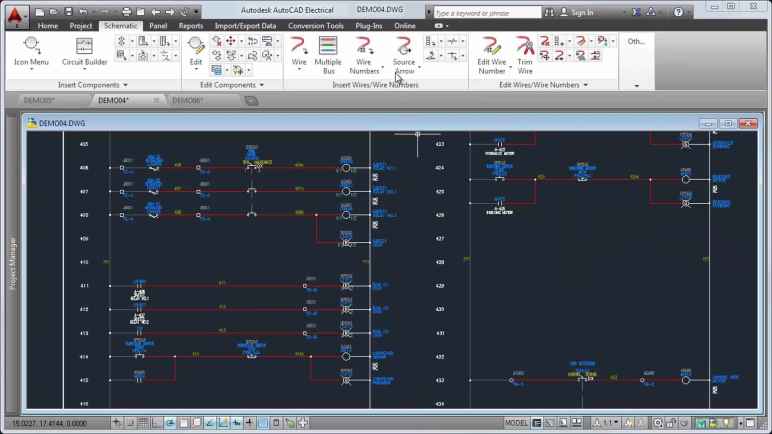The image size is (772, 434).
Task: Expand the Edit Components panel dropdown
Action: coord(233,85)
